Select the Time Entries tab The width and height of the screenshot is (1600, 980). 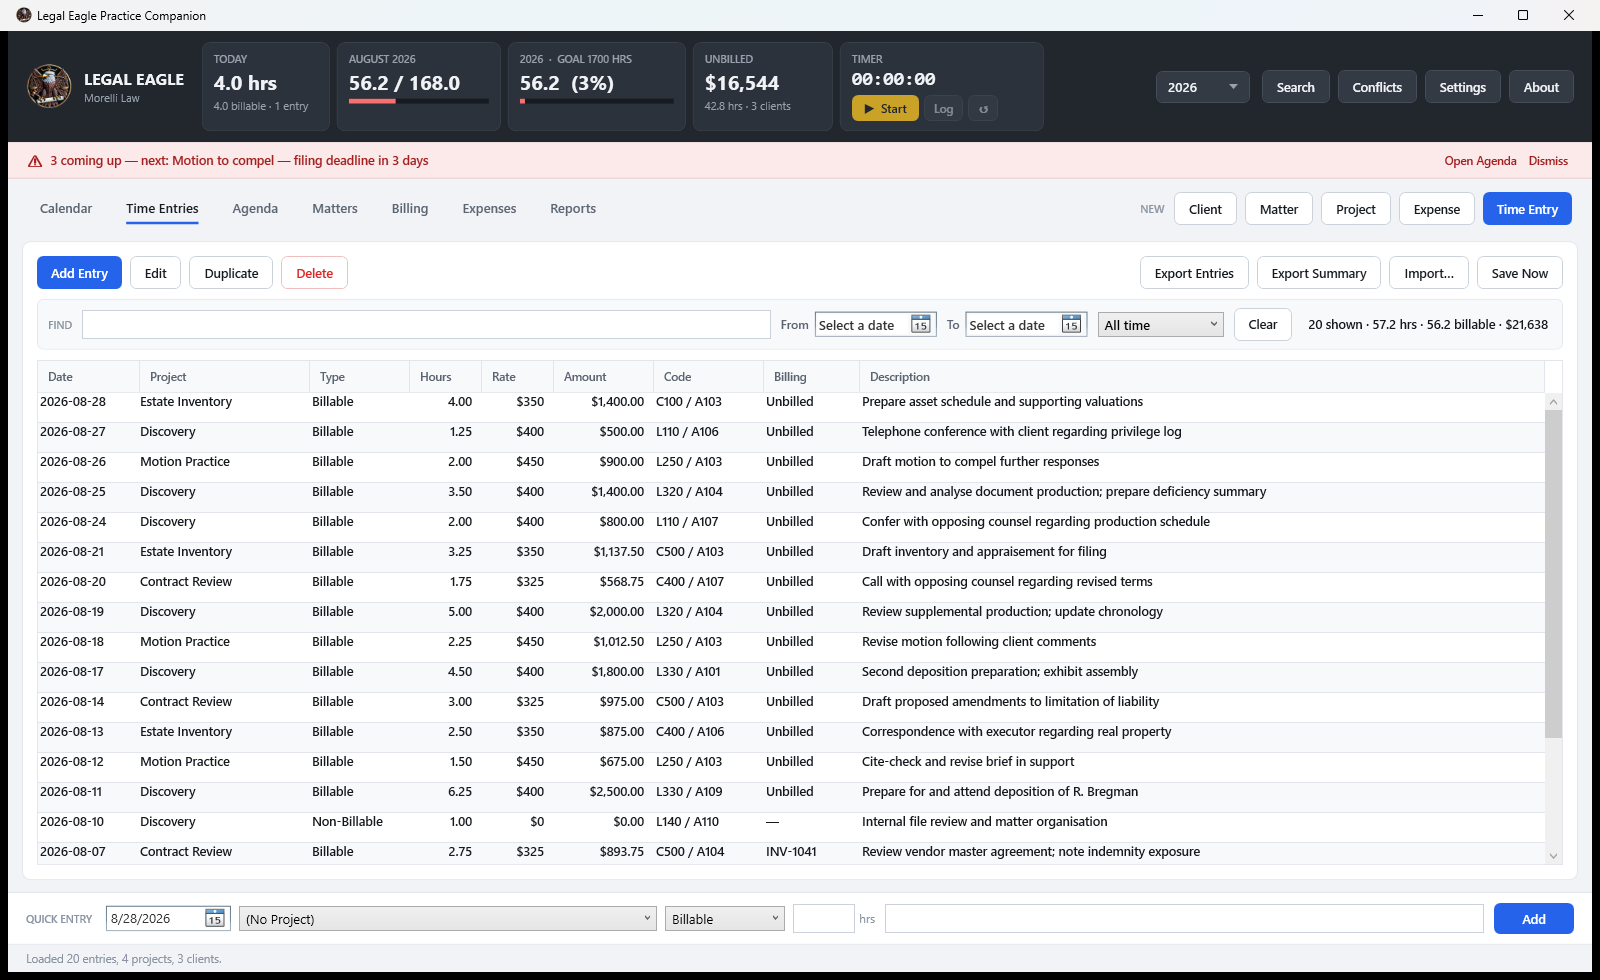162,209
